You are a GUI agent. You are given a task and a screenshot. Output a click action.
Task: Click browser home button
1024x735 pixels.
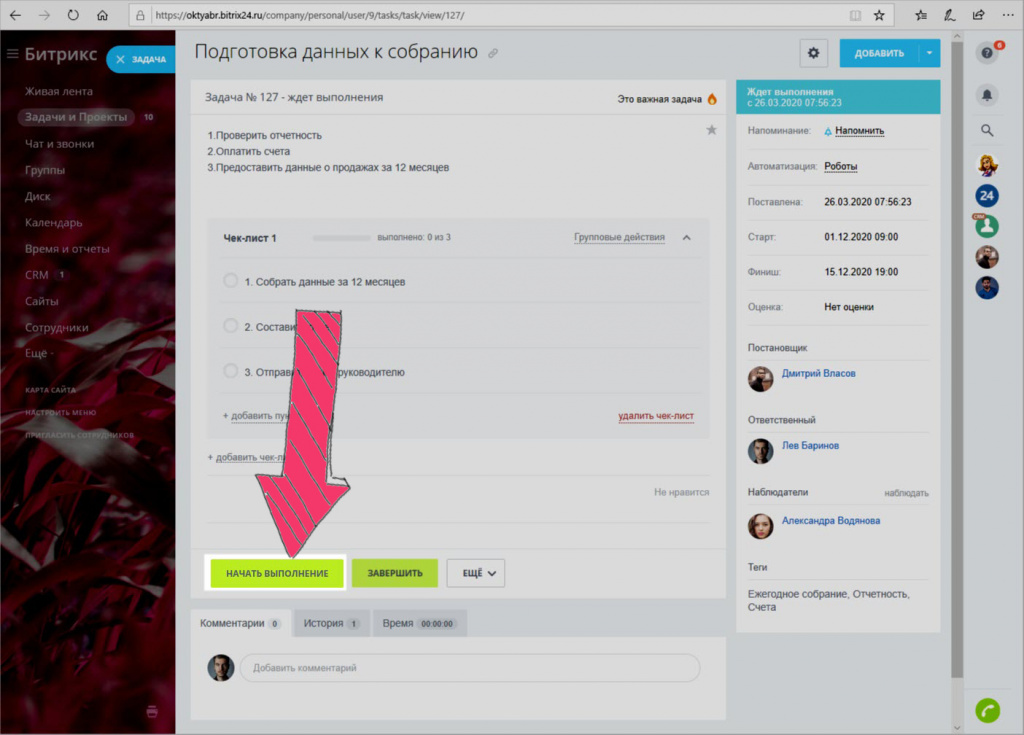coord(102,14)
